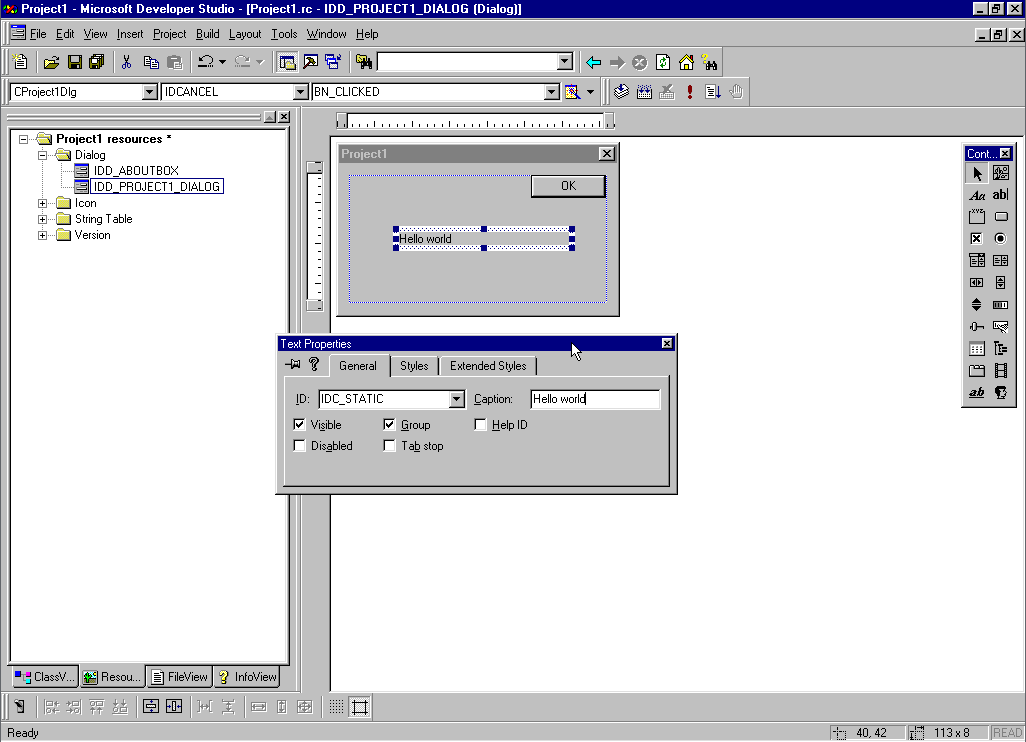Select IDD_PROJECT1_DIALOG in resource tree

click(156, 186)
